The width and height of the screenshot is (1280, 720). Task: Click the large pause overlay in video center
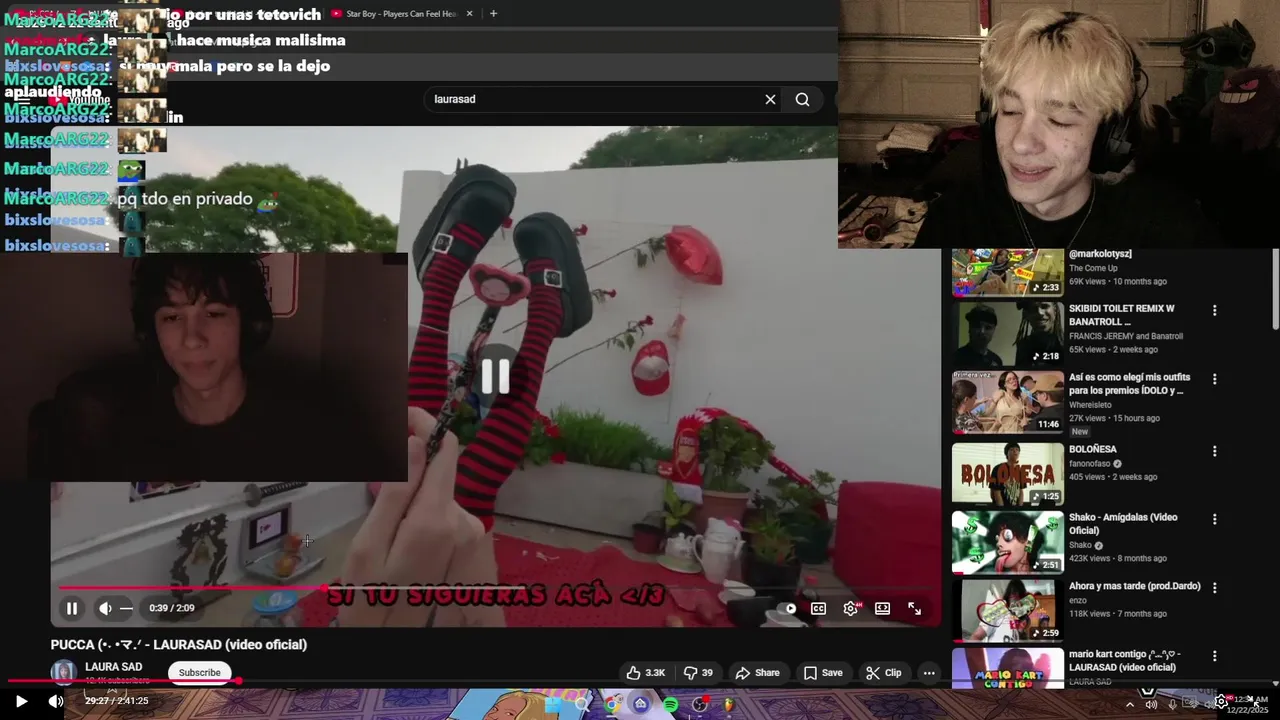click(x=495, y=376)
